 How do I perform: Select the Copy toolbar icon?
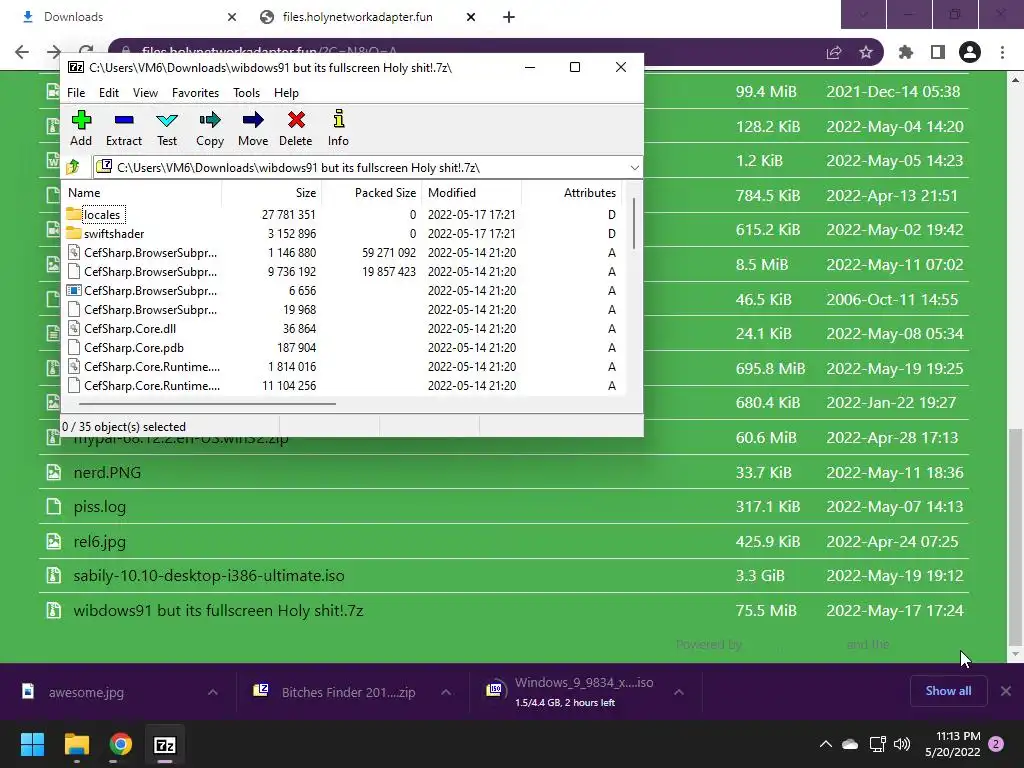click(210, 128)
